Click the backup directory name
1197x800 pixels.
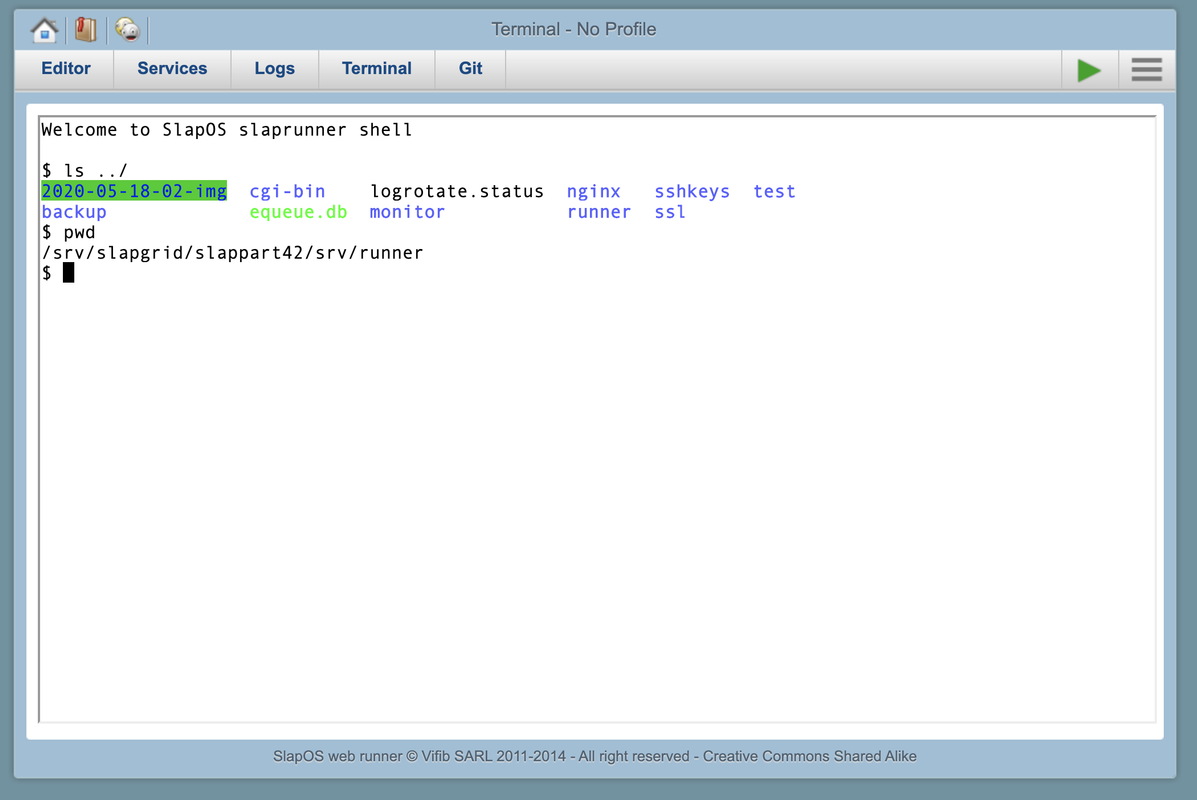pos(74,211)
